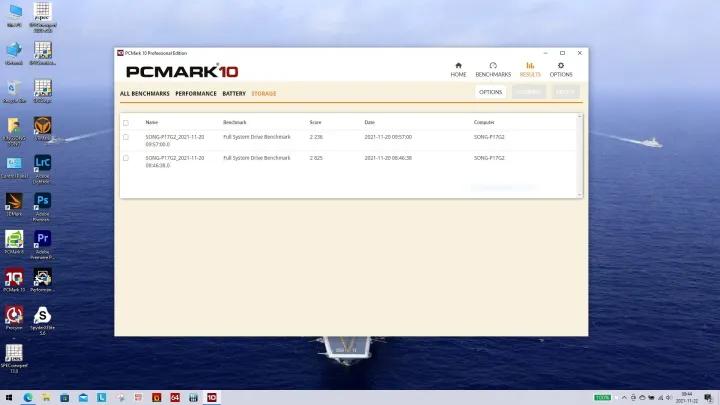
Task: Select the PCMark 10 desktop shortcut
Action: [14, 281]
